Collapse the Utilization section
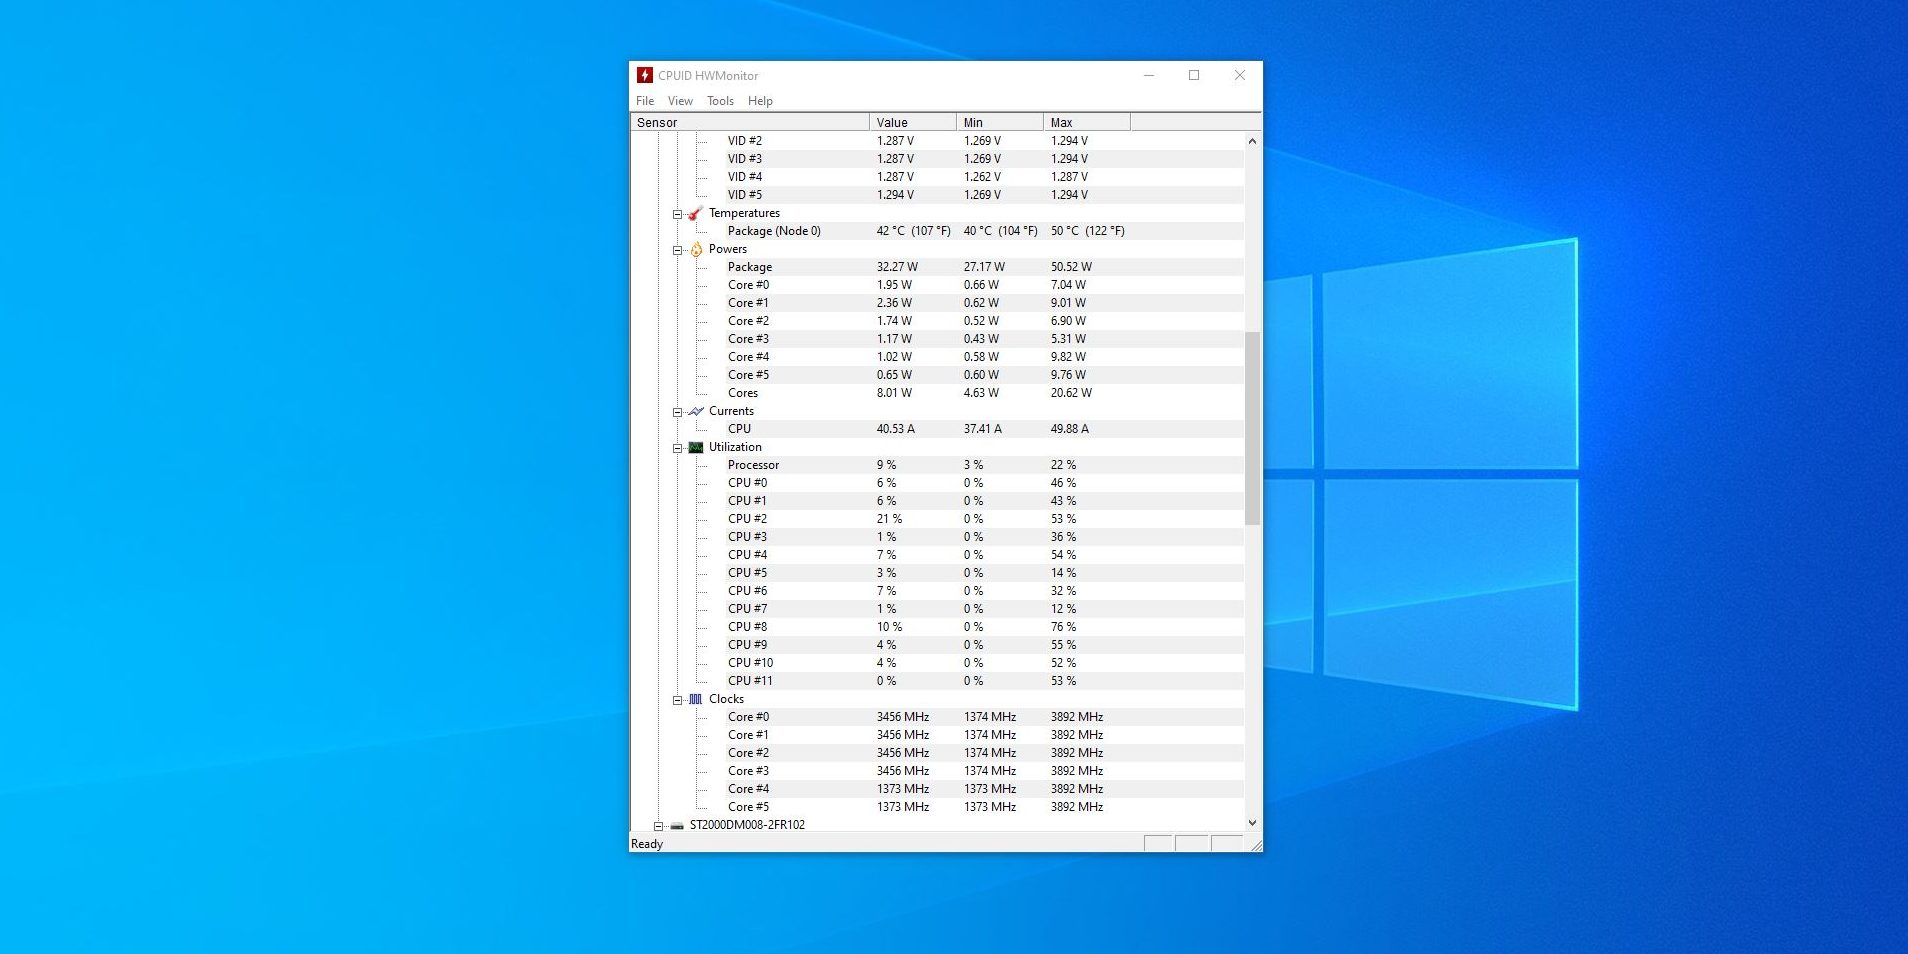 pyautogui.click(x=677, y=448)
